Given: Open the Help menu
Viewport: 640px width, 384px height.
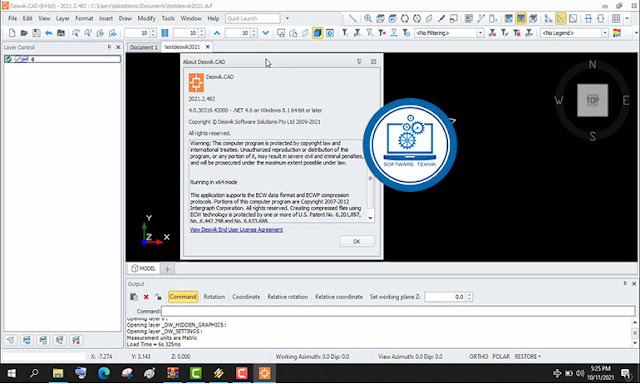Looking at the screenshot, I should click(213, 18).
